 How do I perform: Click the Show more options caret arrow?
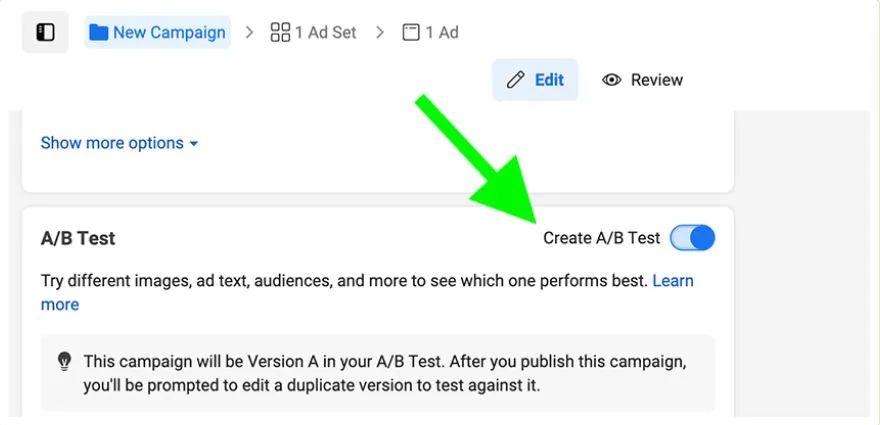[194, 144]
